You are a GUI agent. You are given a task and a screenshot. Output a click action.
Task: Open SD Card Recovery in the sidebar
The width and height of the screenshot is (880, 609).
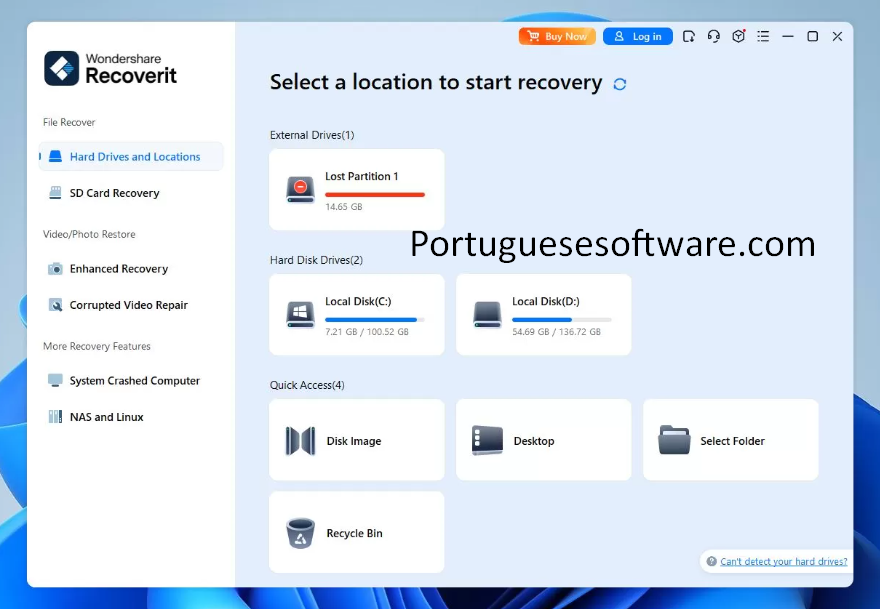pos(113,192)
